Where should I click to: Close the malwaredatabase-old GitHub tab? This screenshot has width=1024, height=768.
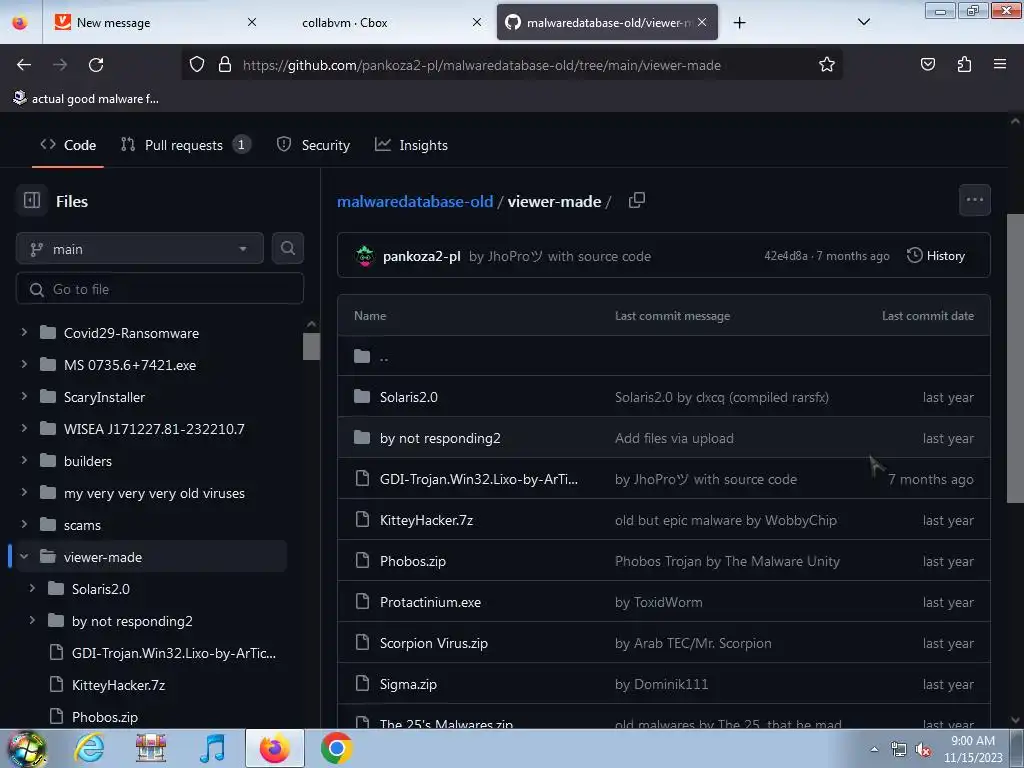(702, 22)
